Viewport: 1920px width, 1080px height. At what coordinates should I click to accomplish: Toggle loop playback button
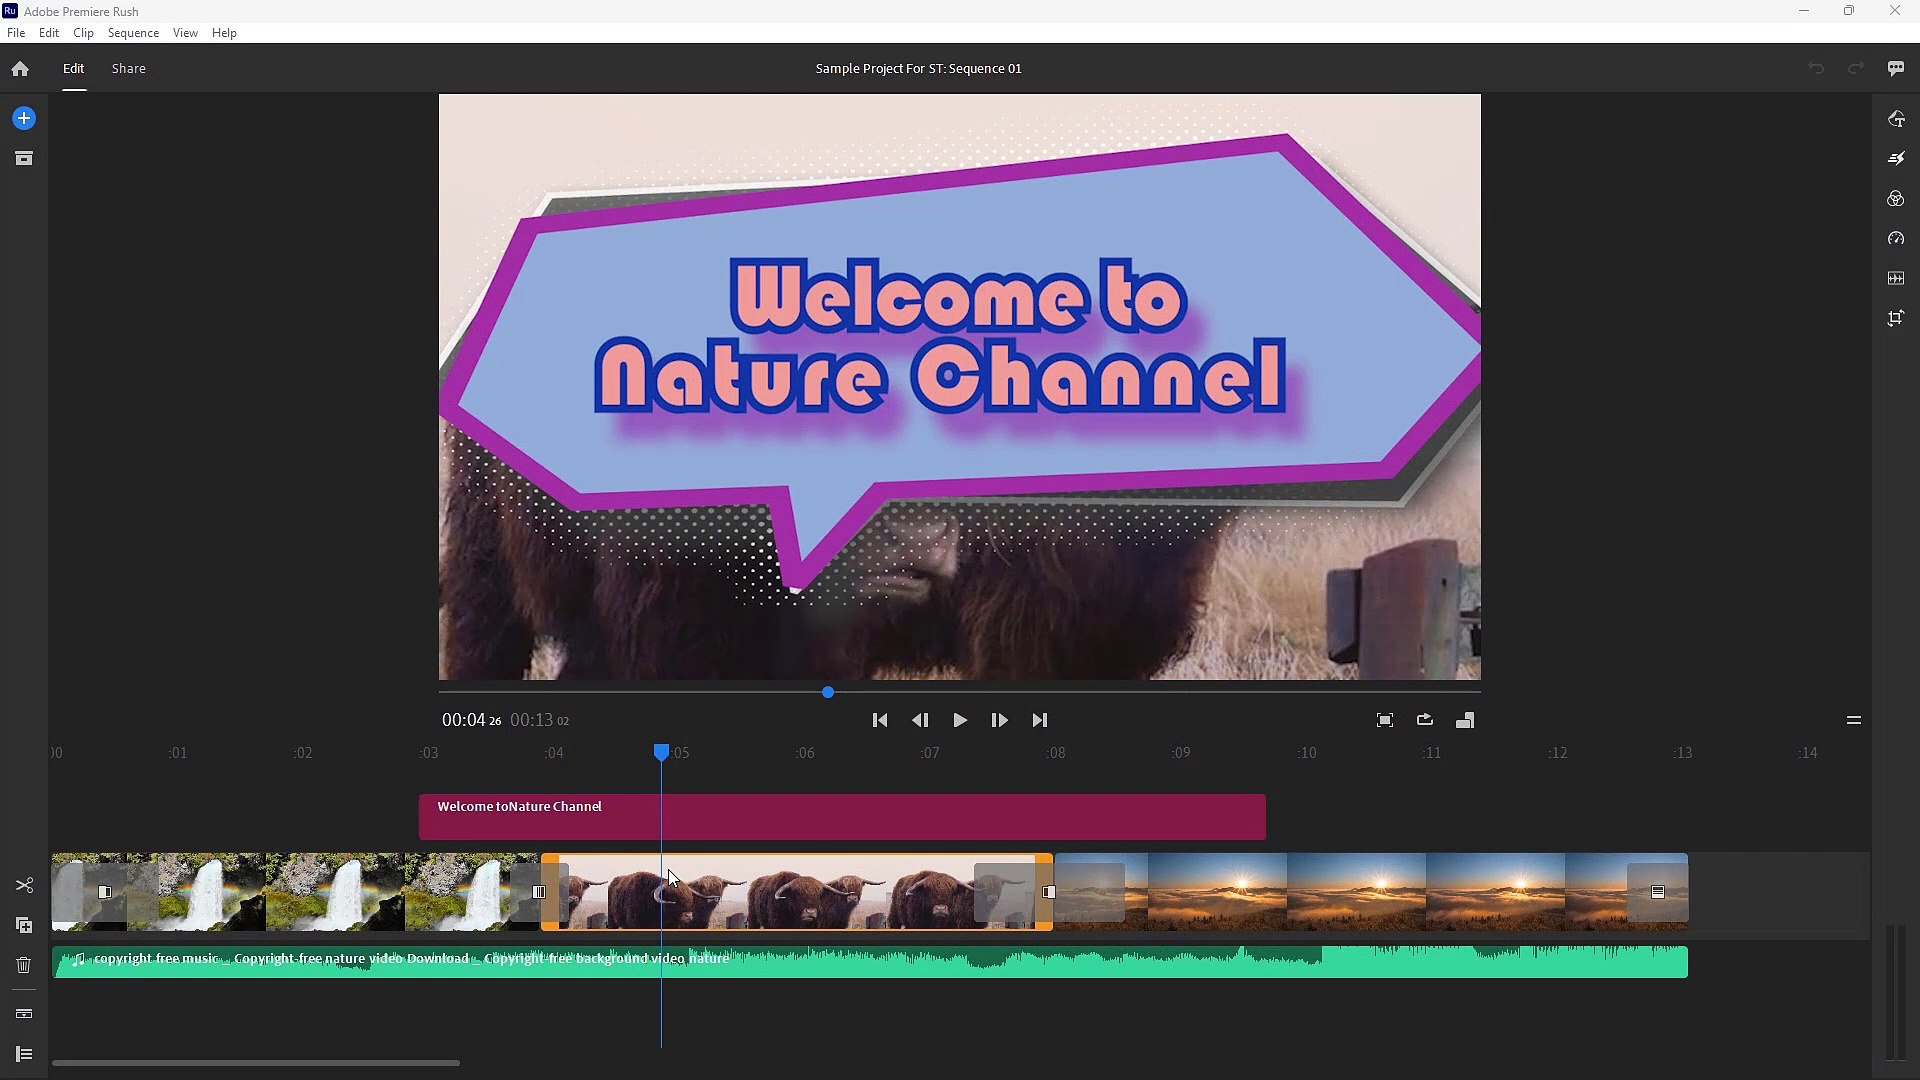point(1425,720)
